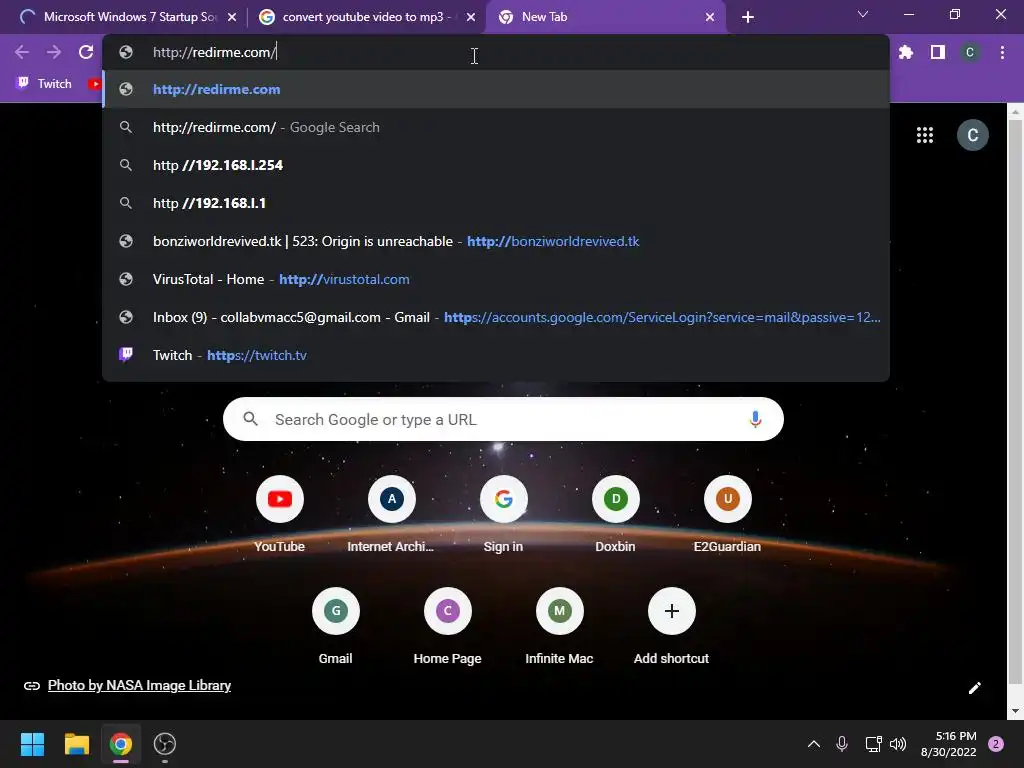The image size is (1024, 768).
Task: Open the notification count badge
Action: pos(996,744)
